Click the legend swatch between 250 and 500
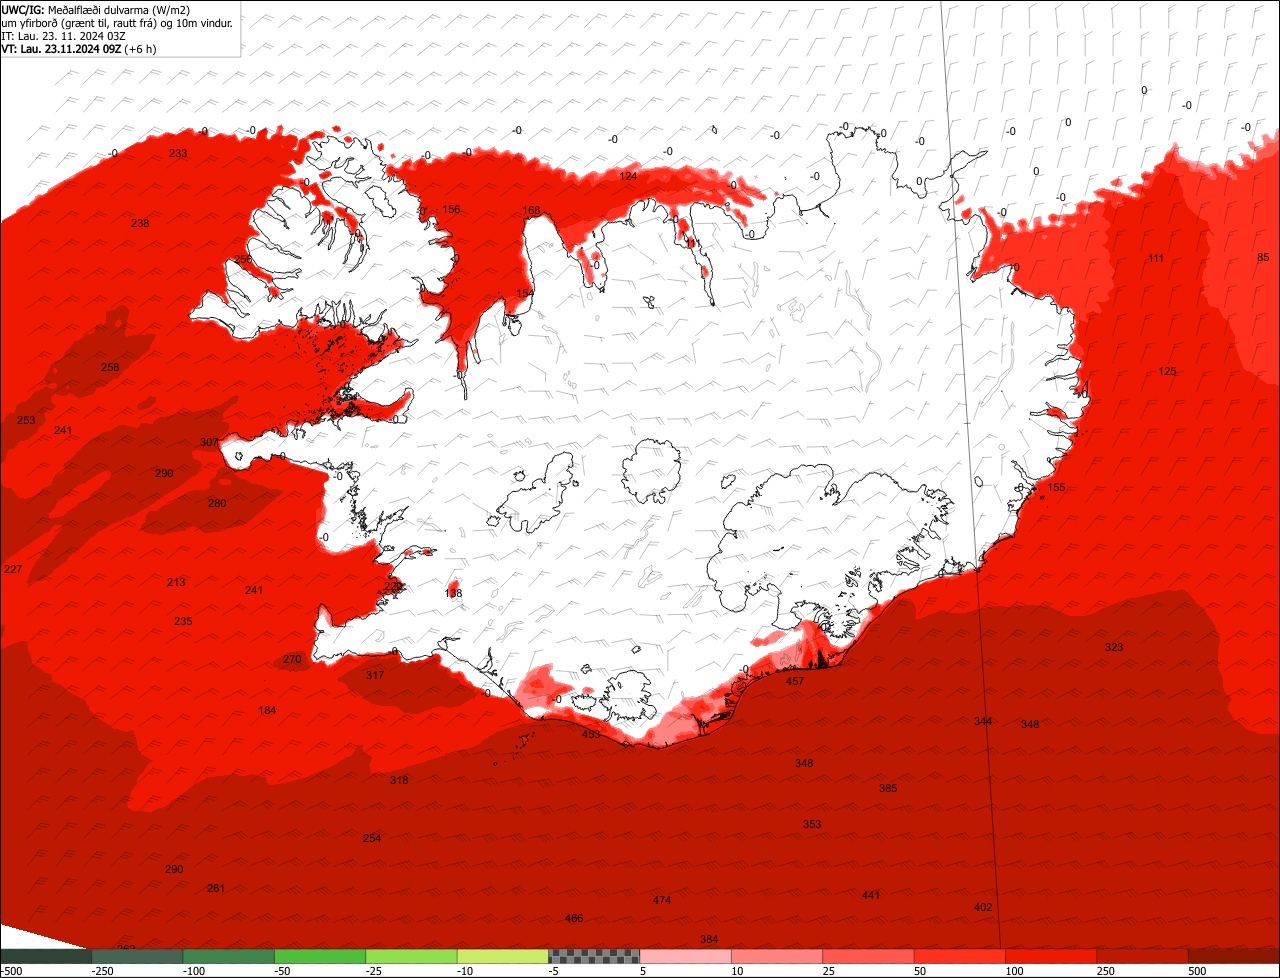The height and width of the screenshot is (978, 1280). 1143,956
